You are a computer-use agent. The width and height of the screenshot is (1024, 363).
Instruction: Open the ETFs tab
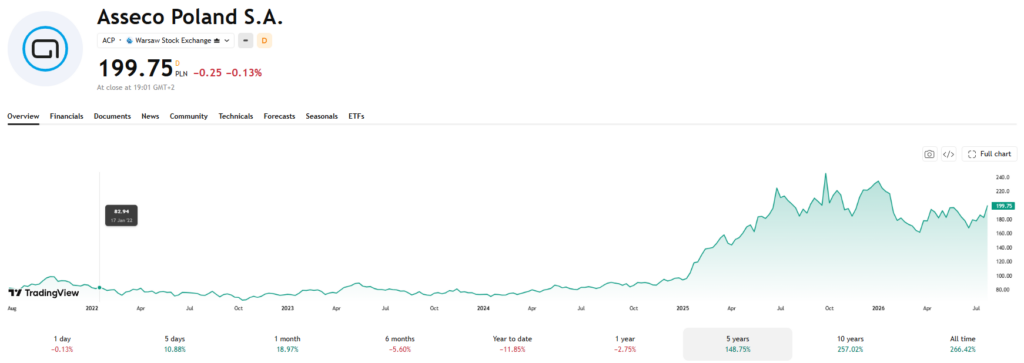click(x=356, y=116)
